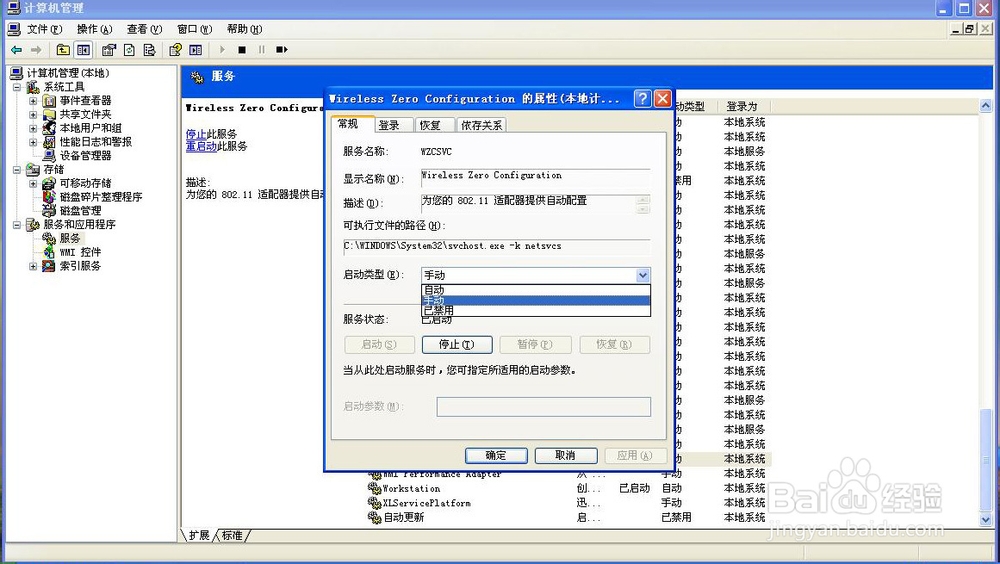
Task: Expand the 可移动存储 tree node
Action: tap(33, 183)
